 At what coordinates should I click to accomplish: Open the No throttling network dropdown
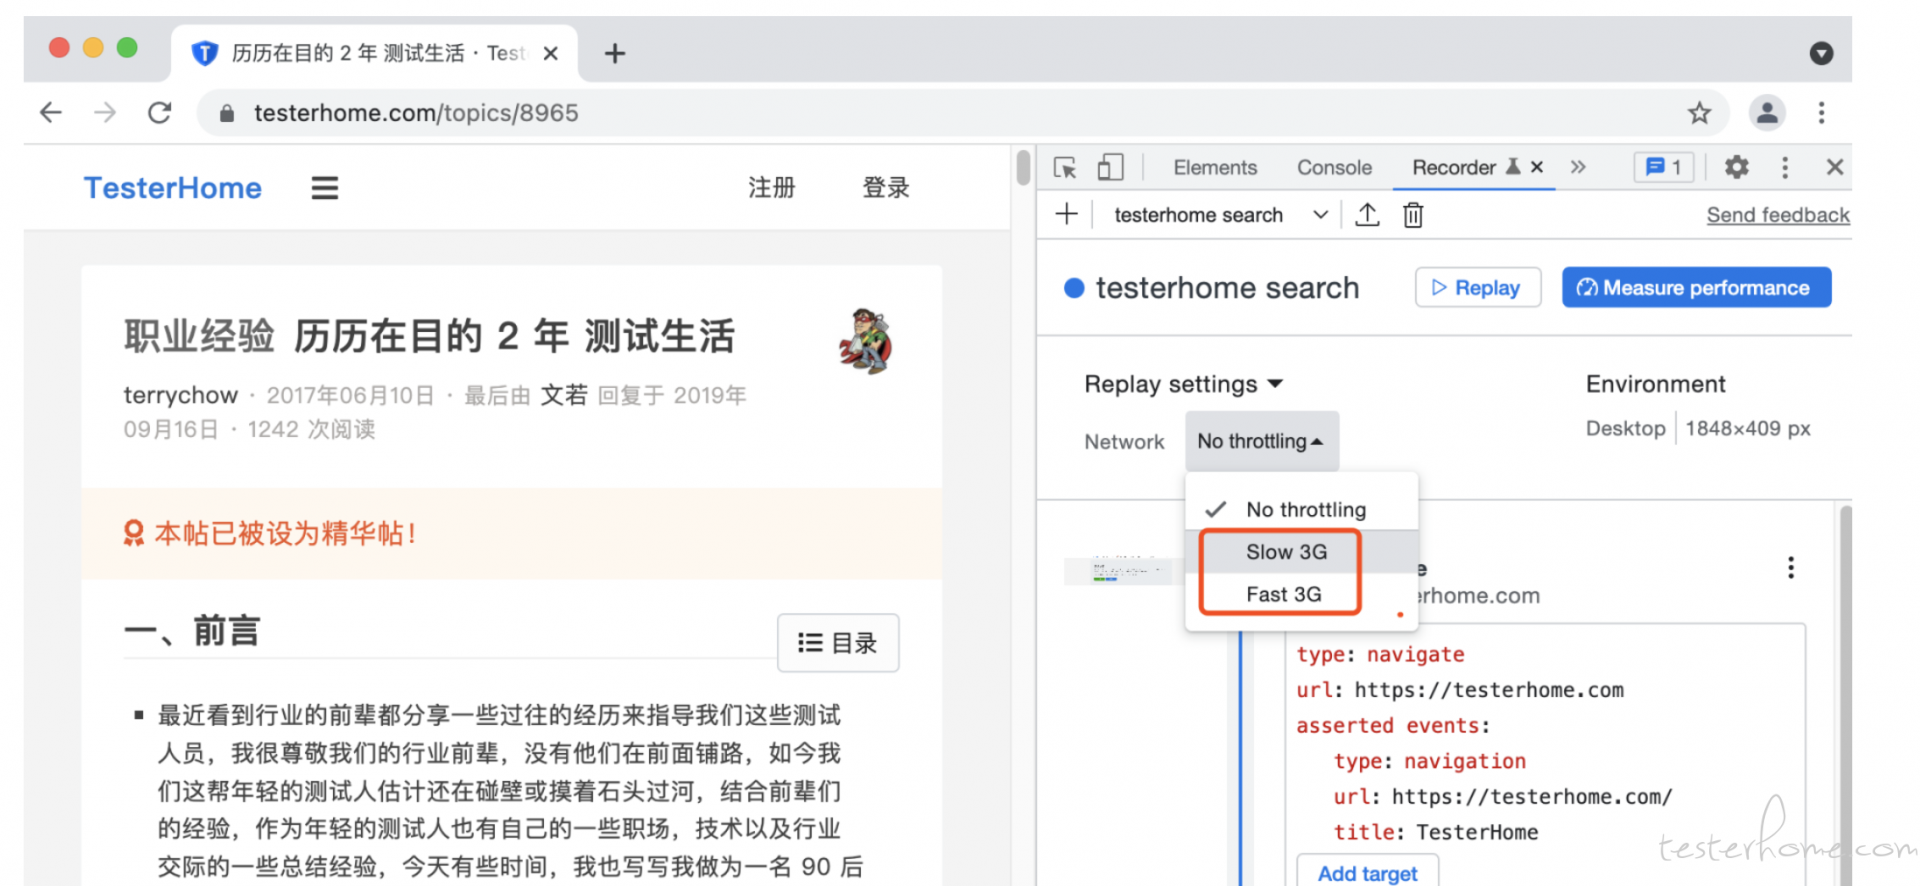tap(1262, 441)
